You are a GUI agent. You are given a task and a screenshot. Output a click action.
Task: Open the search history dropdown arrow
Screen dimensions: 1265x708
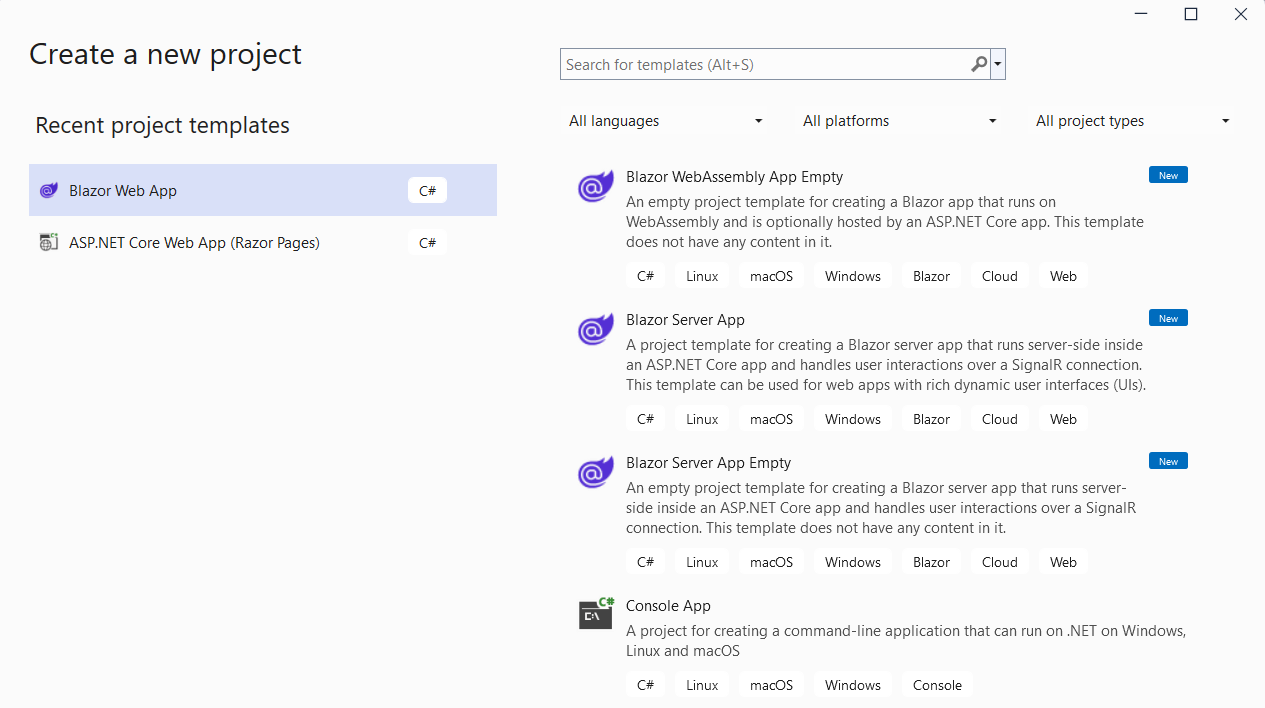997,63
